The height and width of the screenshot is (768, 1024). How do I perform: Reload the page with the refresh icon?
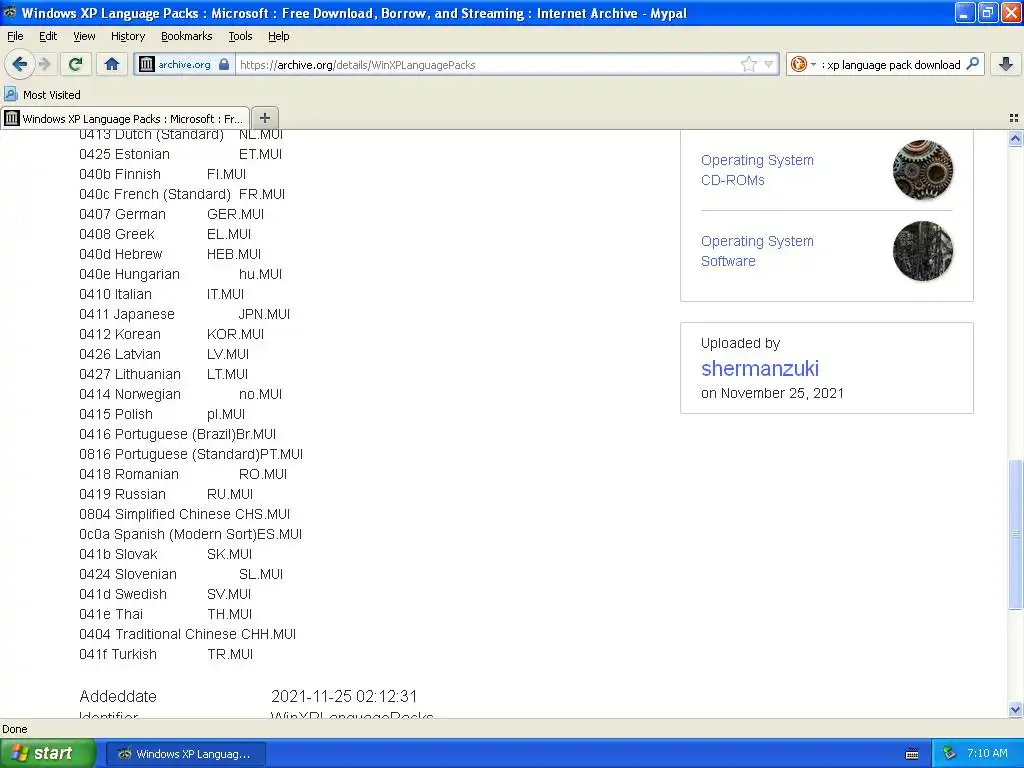[x=75, y=64]
